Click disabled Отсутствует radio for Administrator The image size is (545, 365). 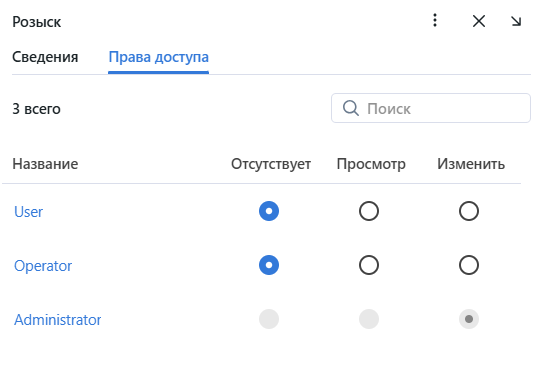click(x=269, y=319)
